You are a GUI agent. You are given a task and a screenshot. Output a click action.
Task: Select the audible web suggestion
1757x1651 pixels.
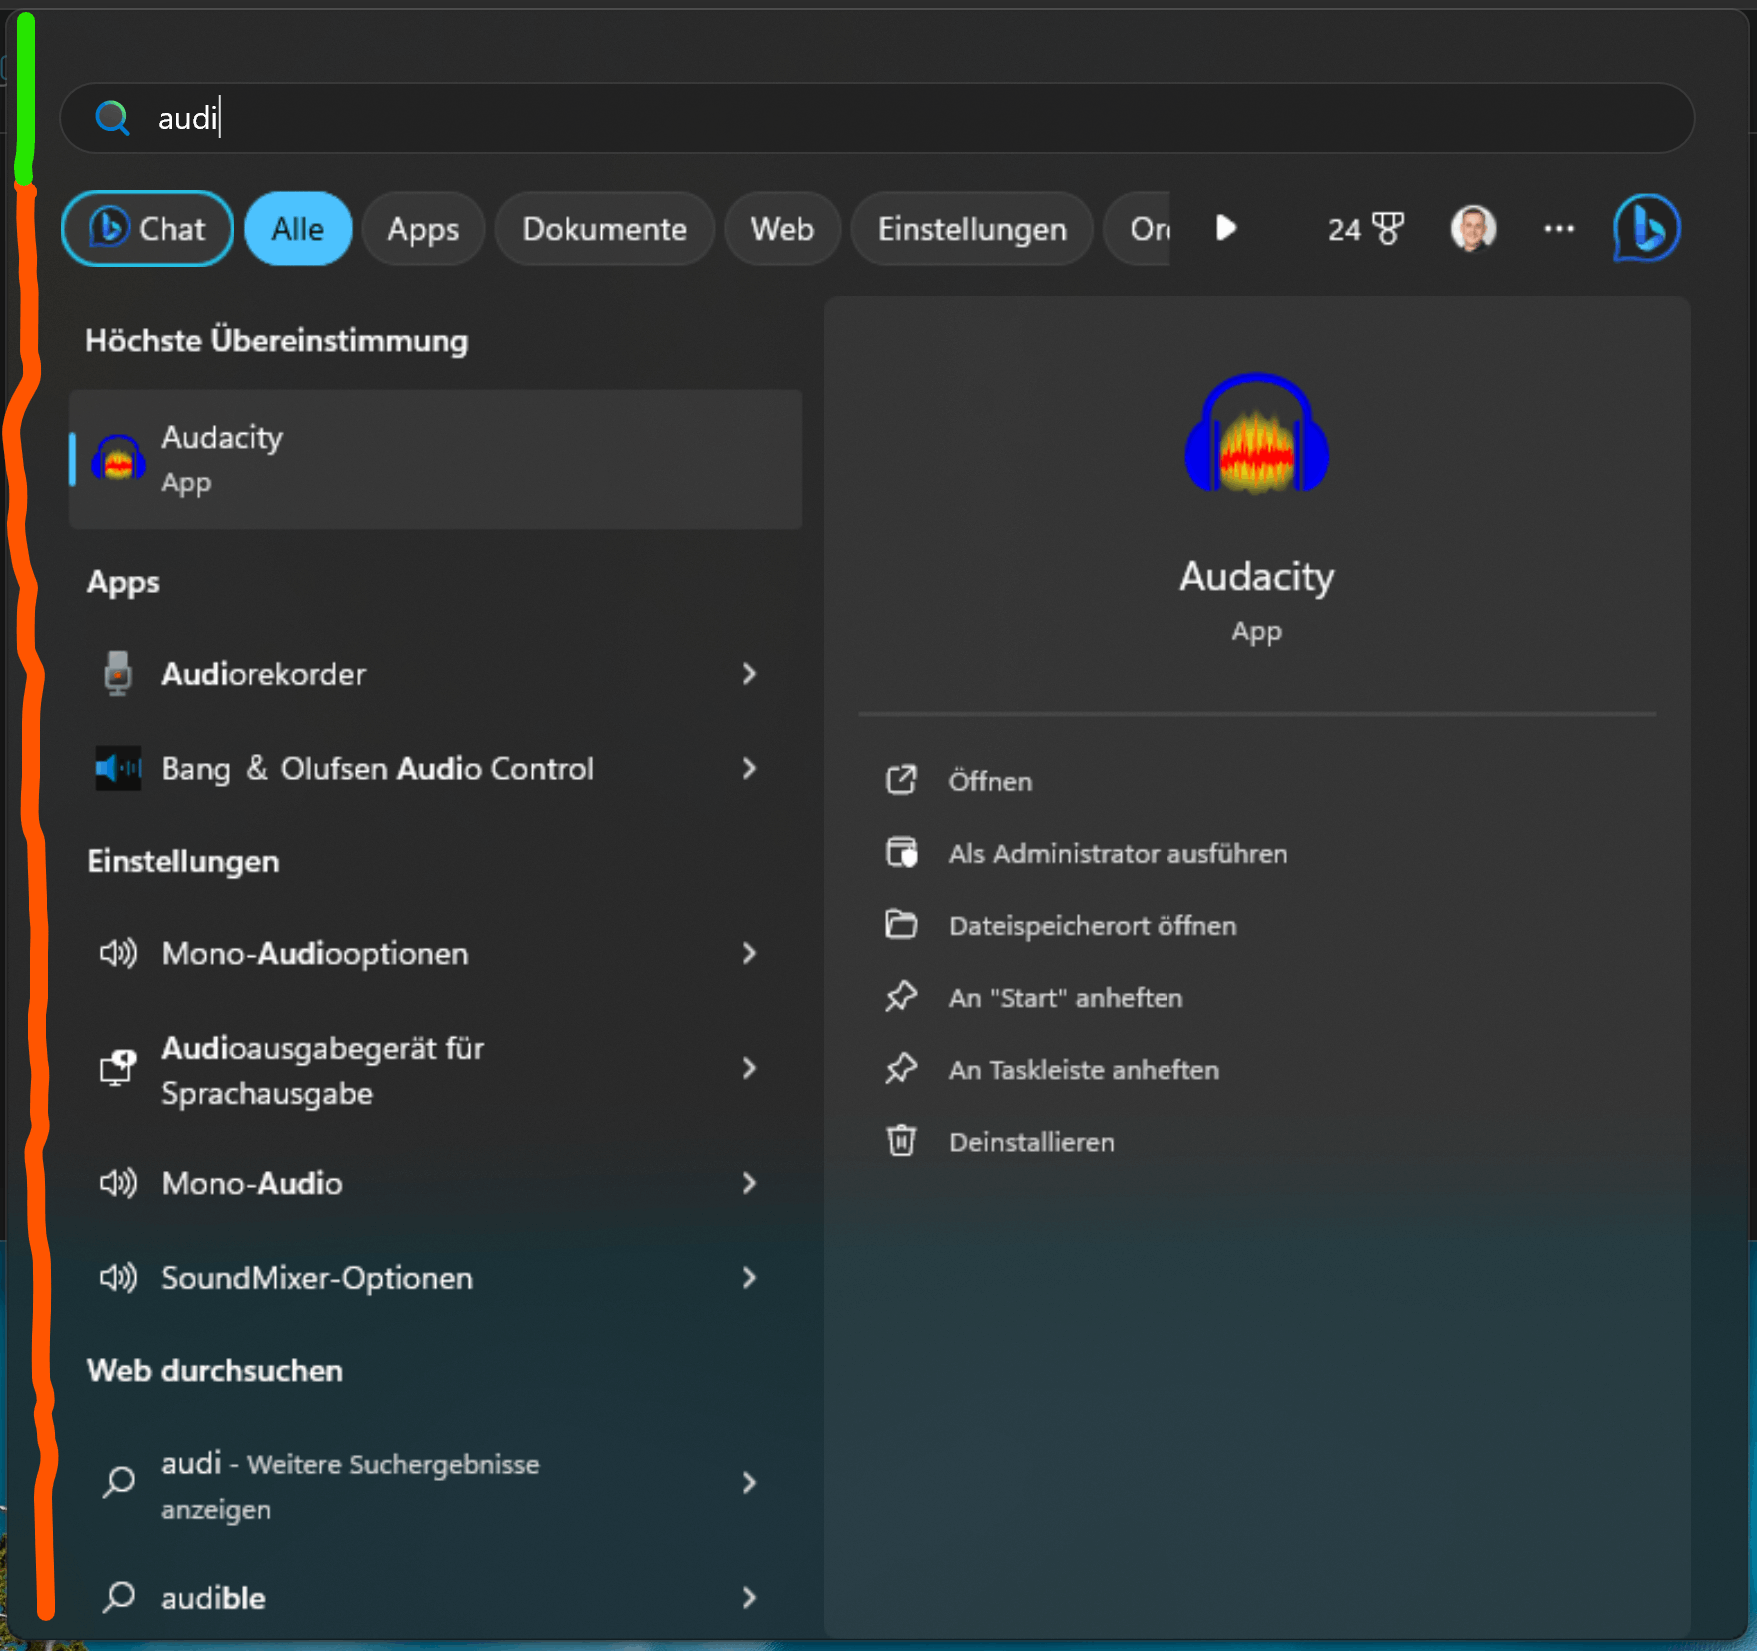pyautogui.click(x=435, y=1597)
